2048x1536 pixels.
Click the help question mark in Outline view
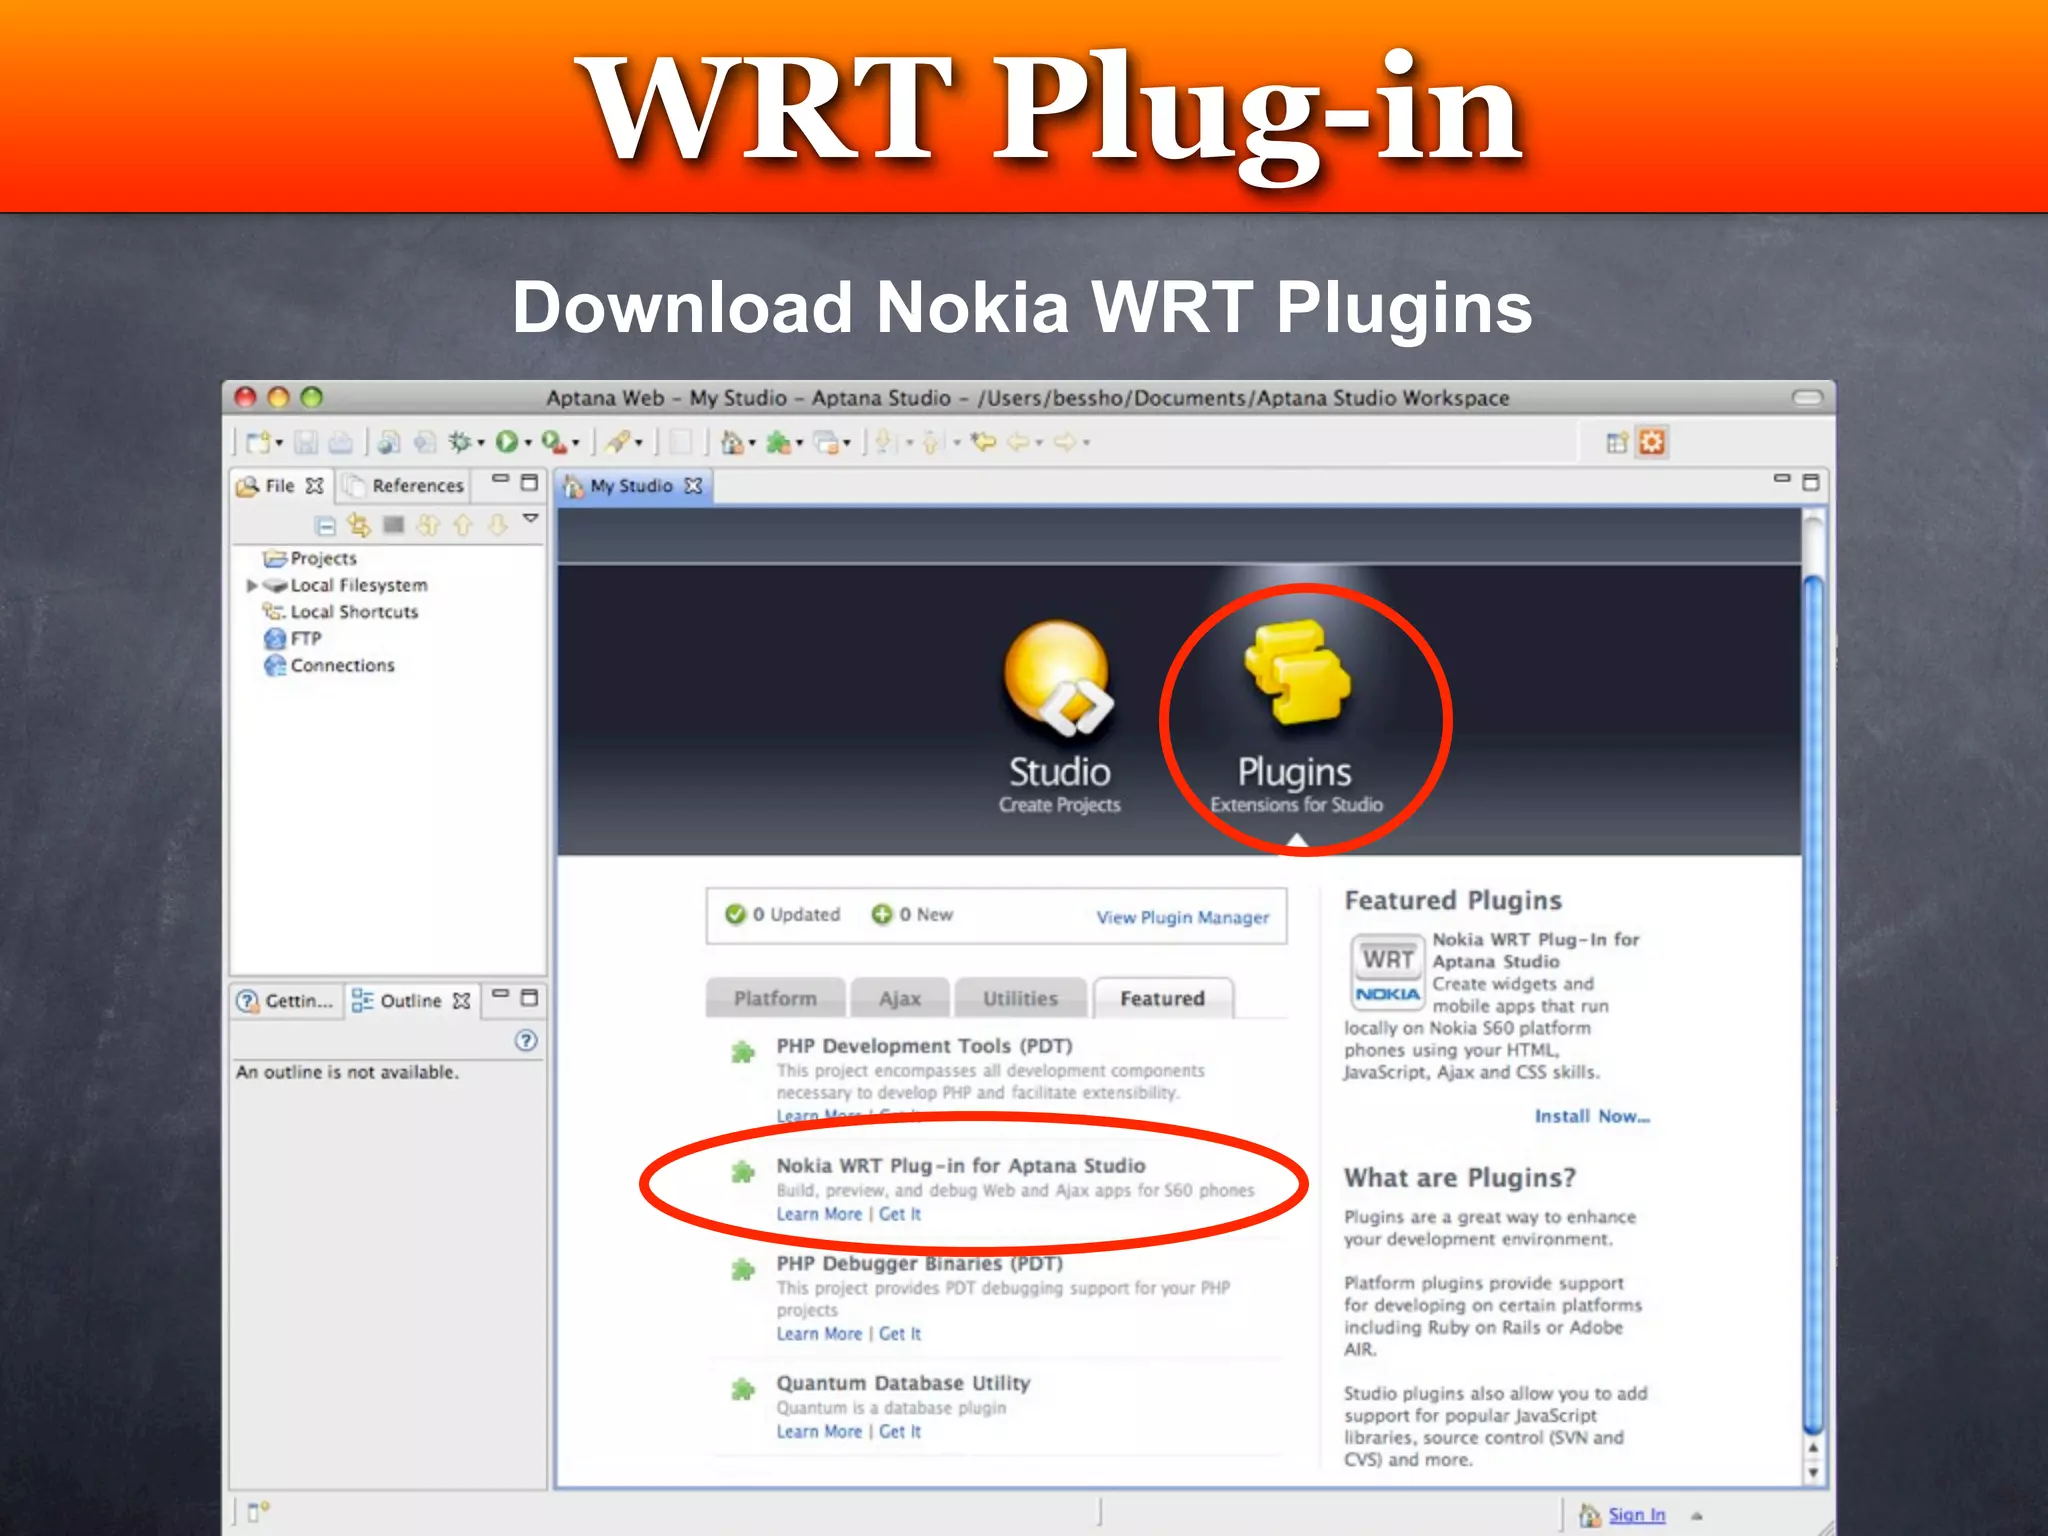coord(526,1041)
